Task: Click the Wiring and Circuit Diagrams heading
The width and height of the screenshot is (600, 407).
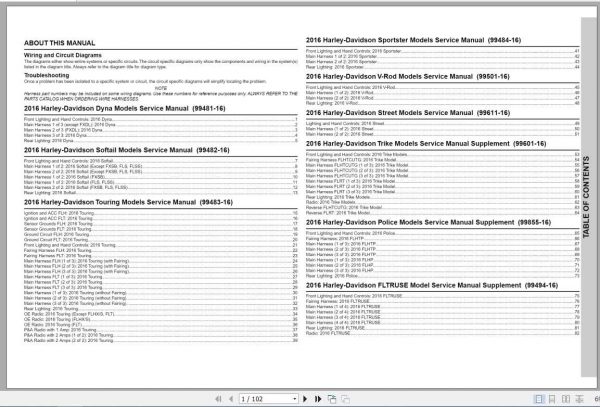Action: click(x=63, y=55)
